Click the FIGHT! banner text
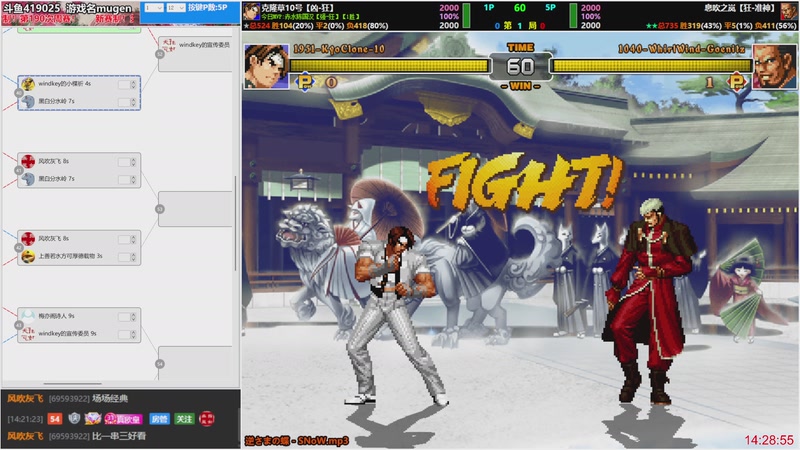Screen dimensions: 800x450 pyautogui.click(x=524, y=183)
